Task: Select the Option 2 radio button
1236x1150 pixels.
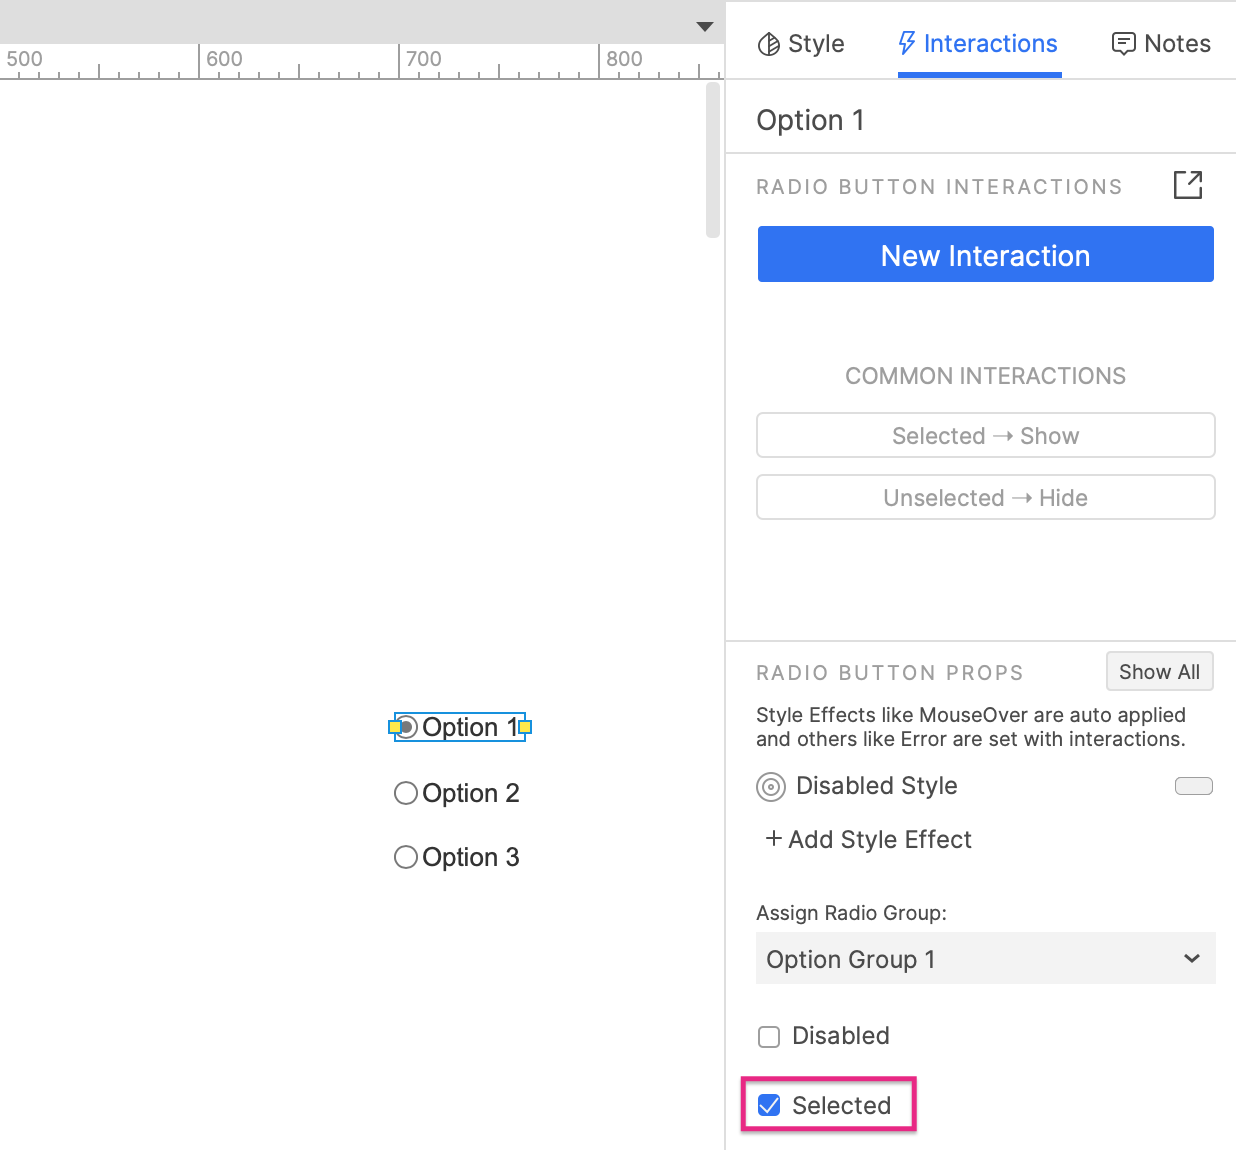Action: pos(406,793)
